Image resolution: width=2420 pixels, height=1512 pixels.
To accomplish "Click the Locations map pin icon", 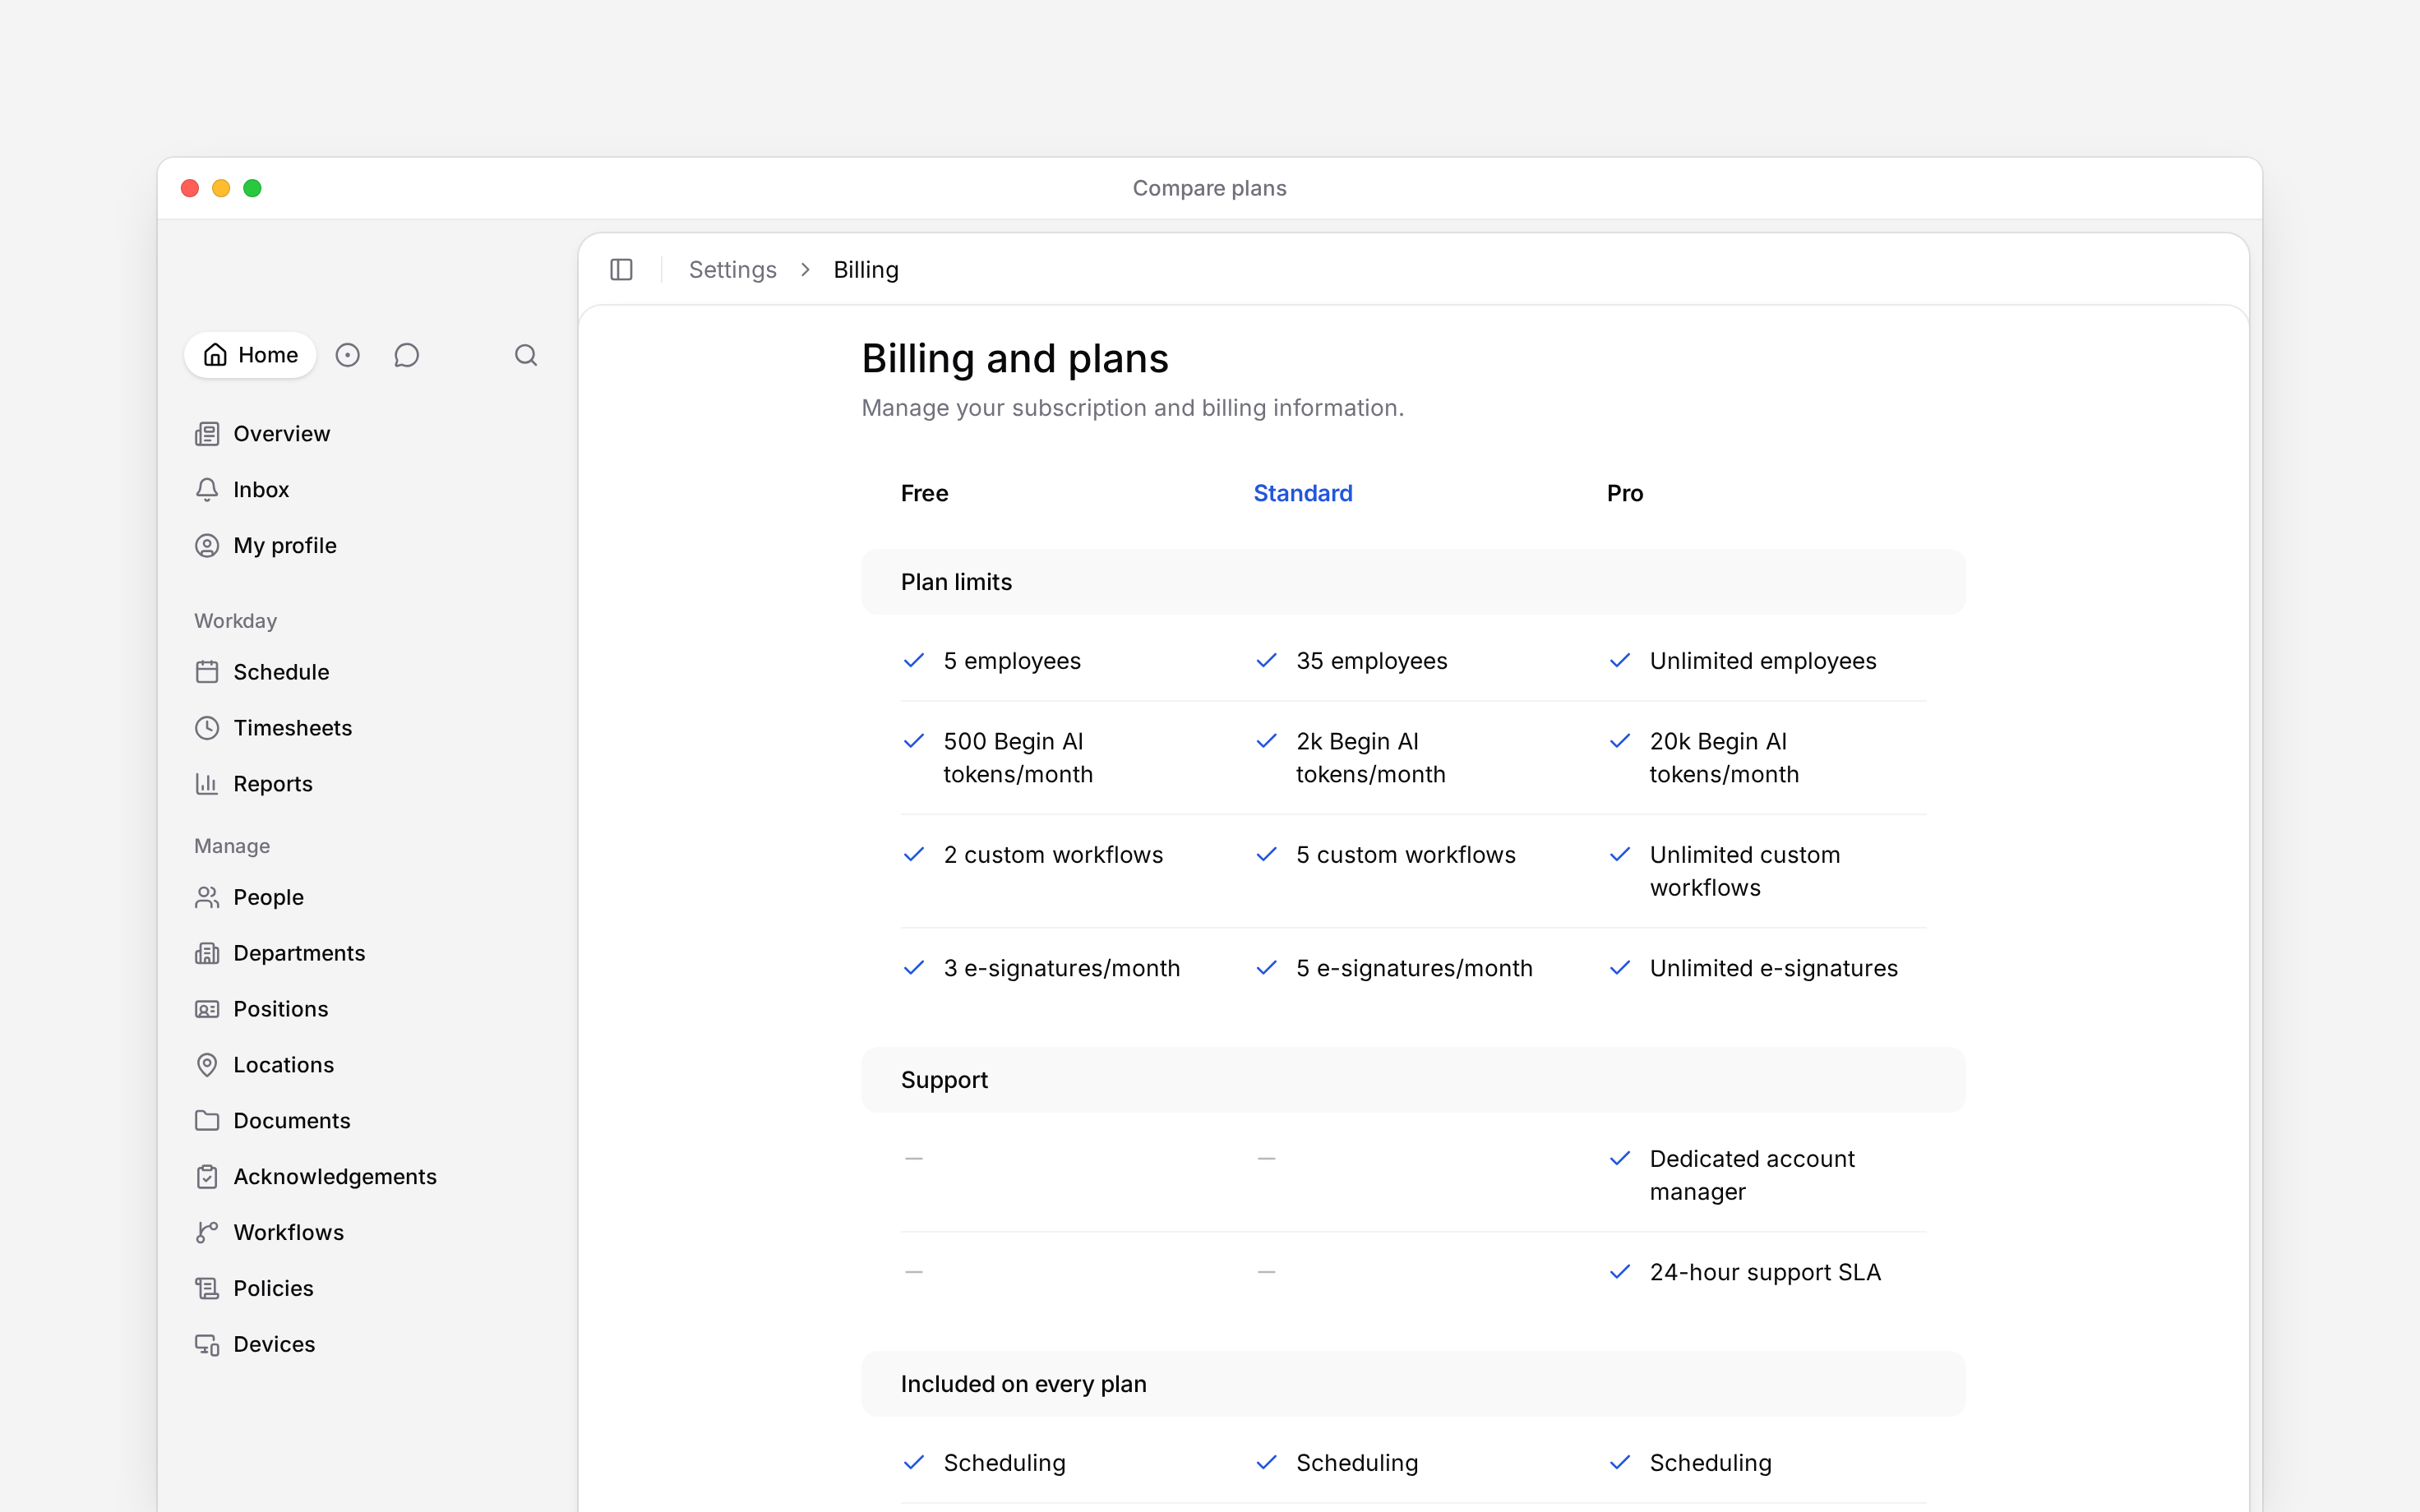I will pyautogui.click(x=207, y=1065).
